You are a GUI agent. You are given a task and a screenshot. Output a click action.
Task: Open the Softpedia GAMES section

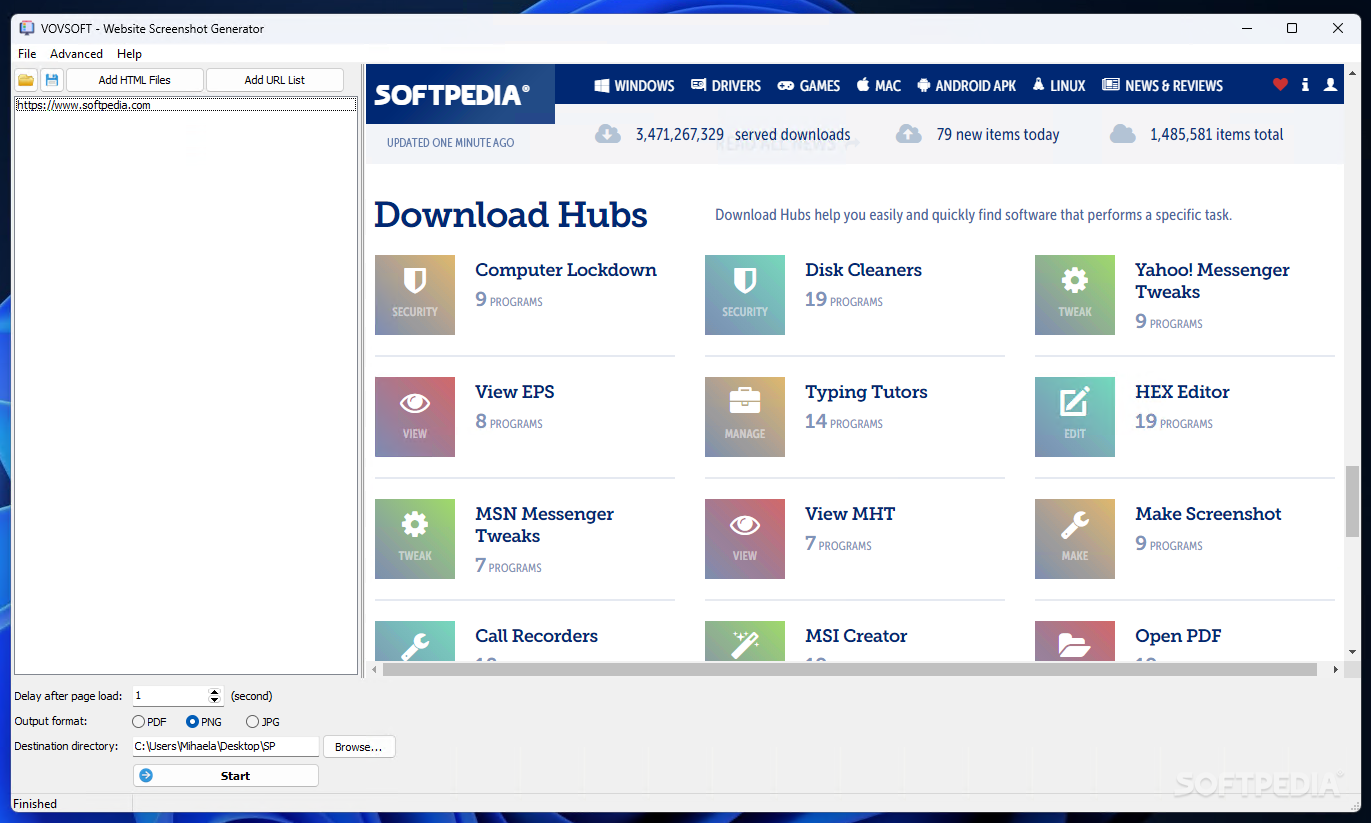[x=809, y=86]
